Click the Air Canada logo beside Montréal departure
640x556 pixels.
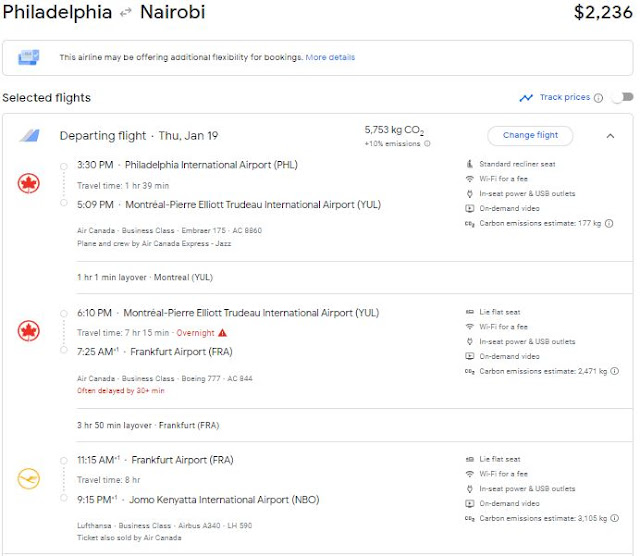tap(29, 331)
